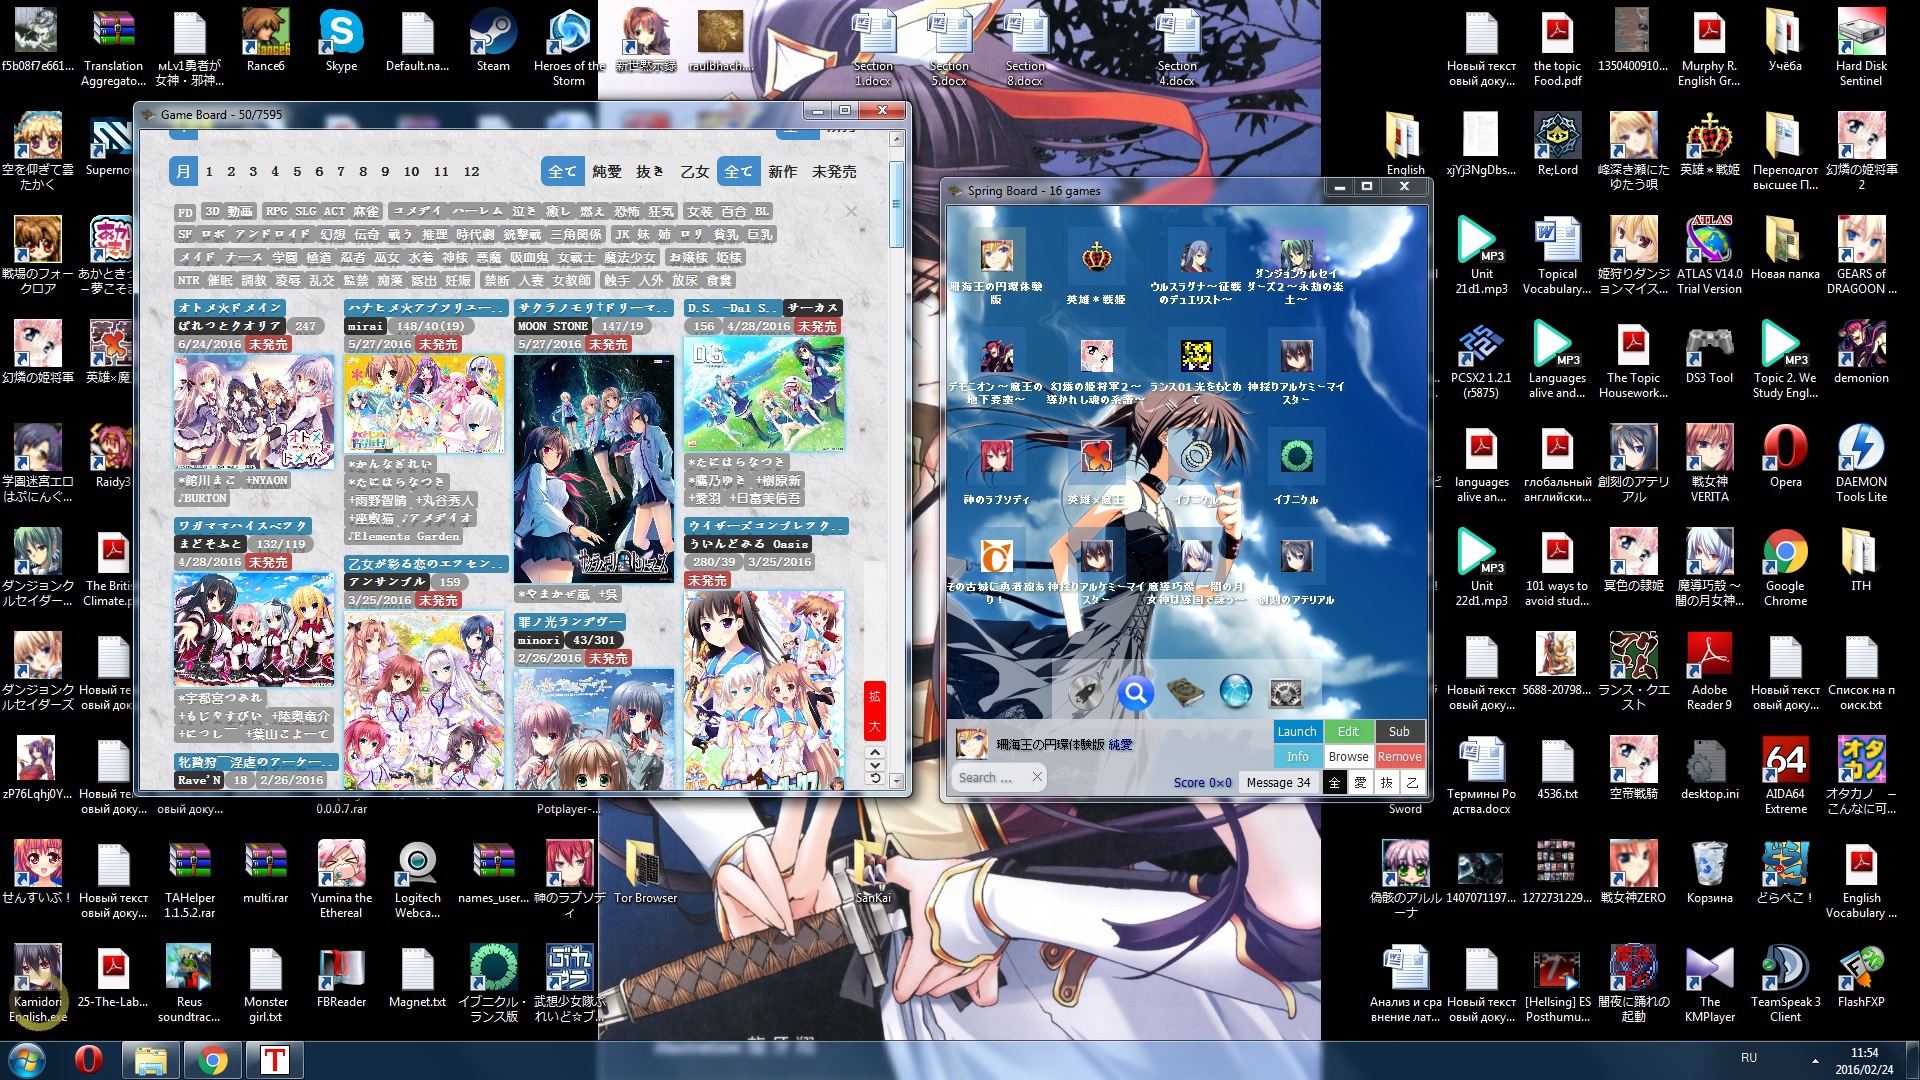Click the up chevron in Game Board
The width and height of the screenshot is (1920, 1080).
pyautogui.click(x=875, y=752)
